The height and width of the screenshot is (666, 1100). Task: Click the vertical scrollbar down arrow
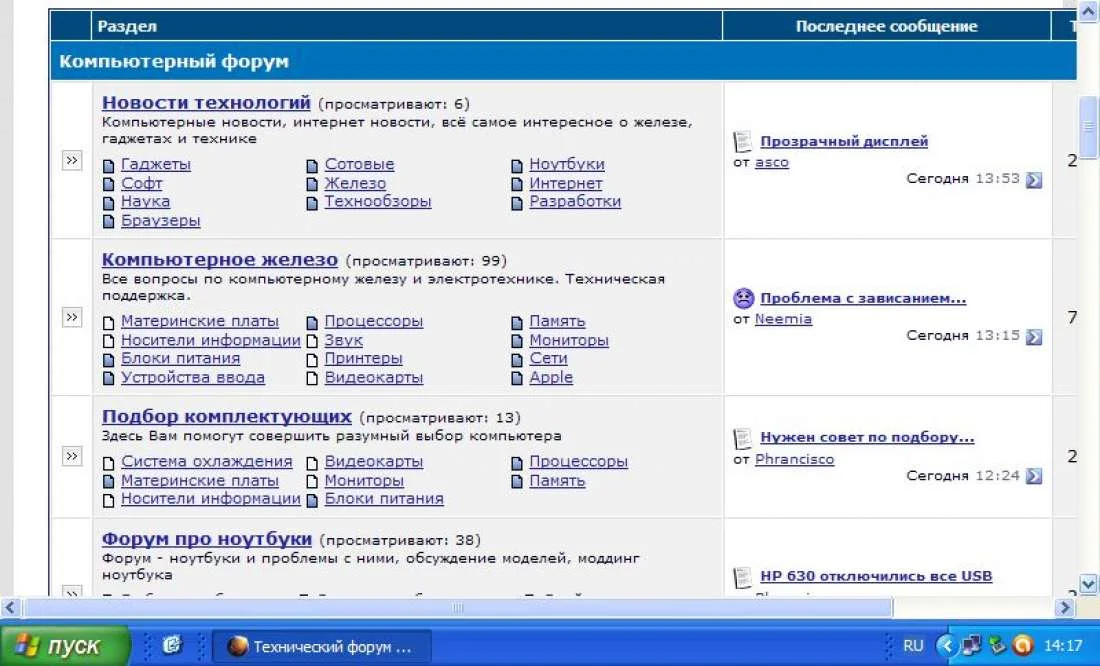pyautogui.click(x=1089, y=584)
